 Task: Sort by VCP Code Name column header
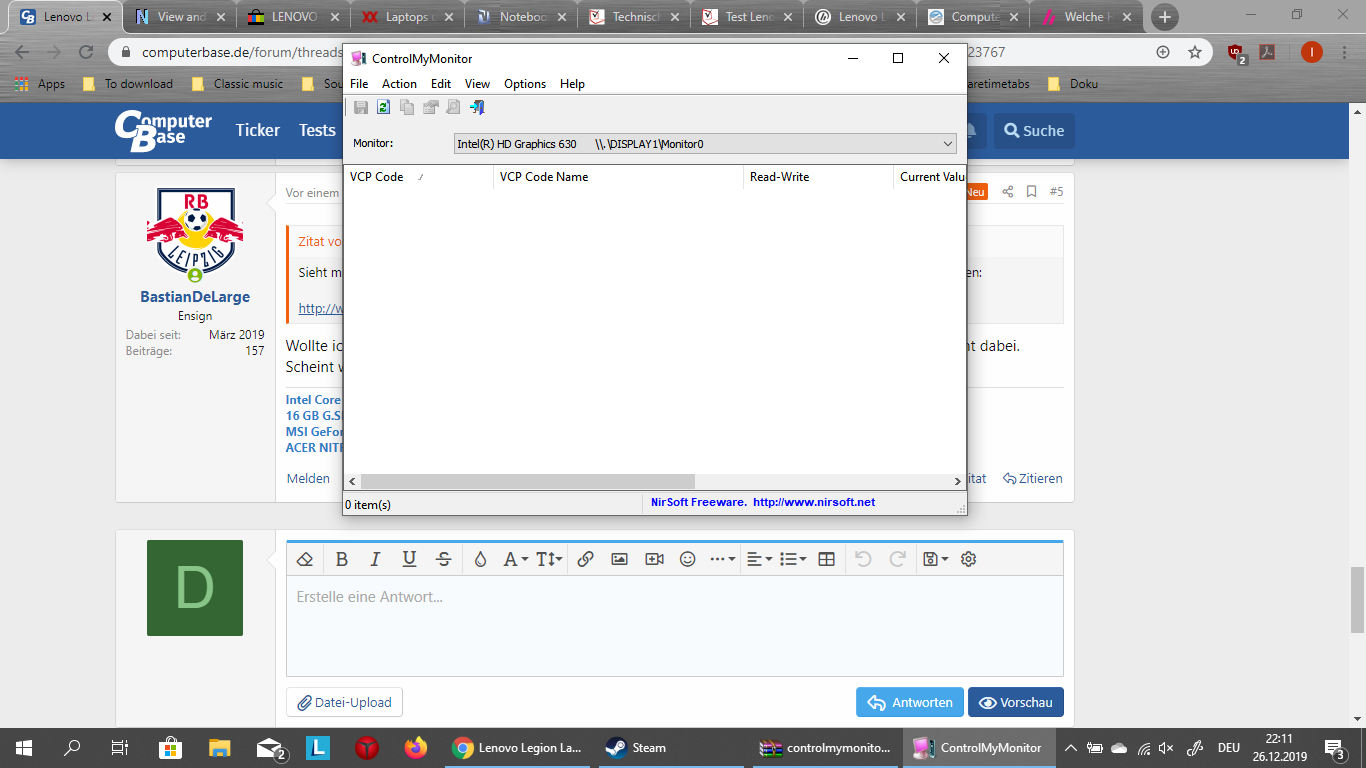618,177
